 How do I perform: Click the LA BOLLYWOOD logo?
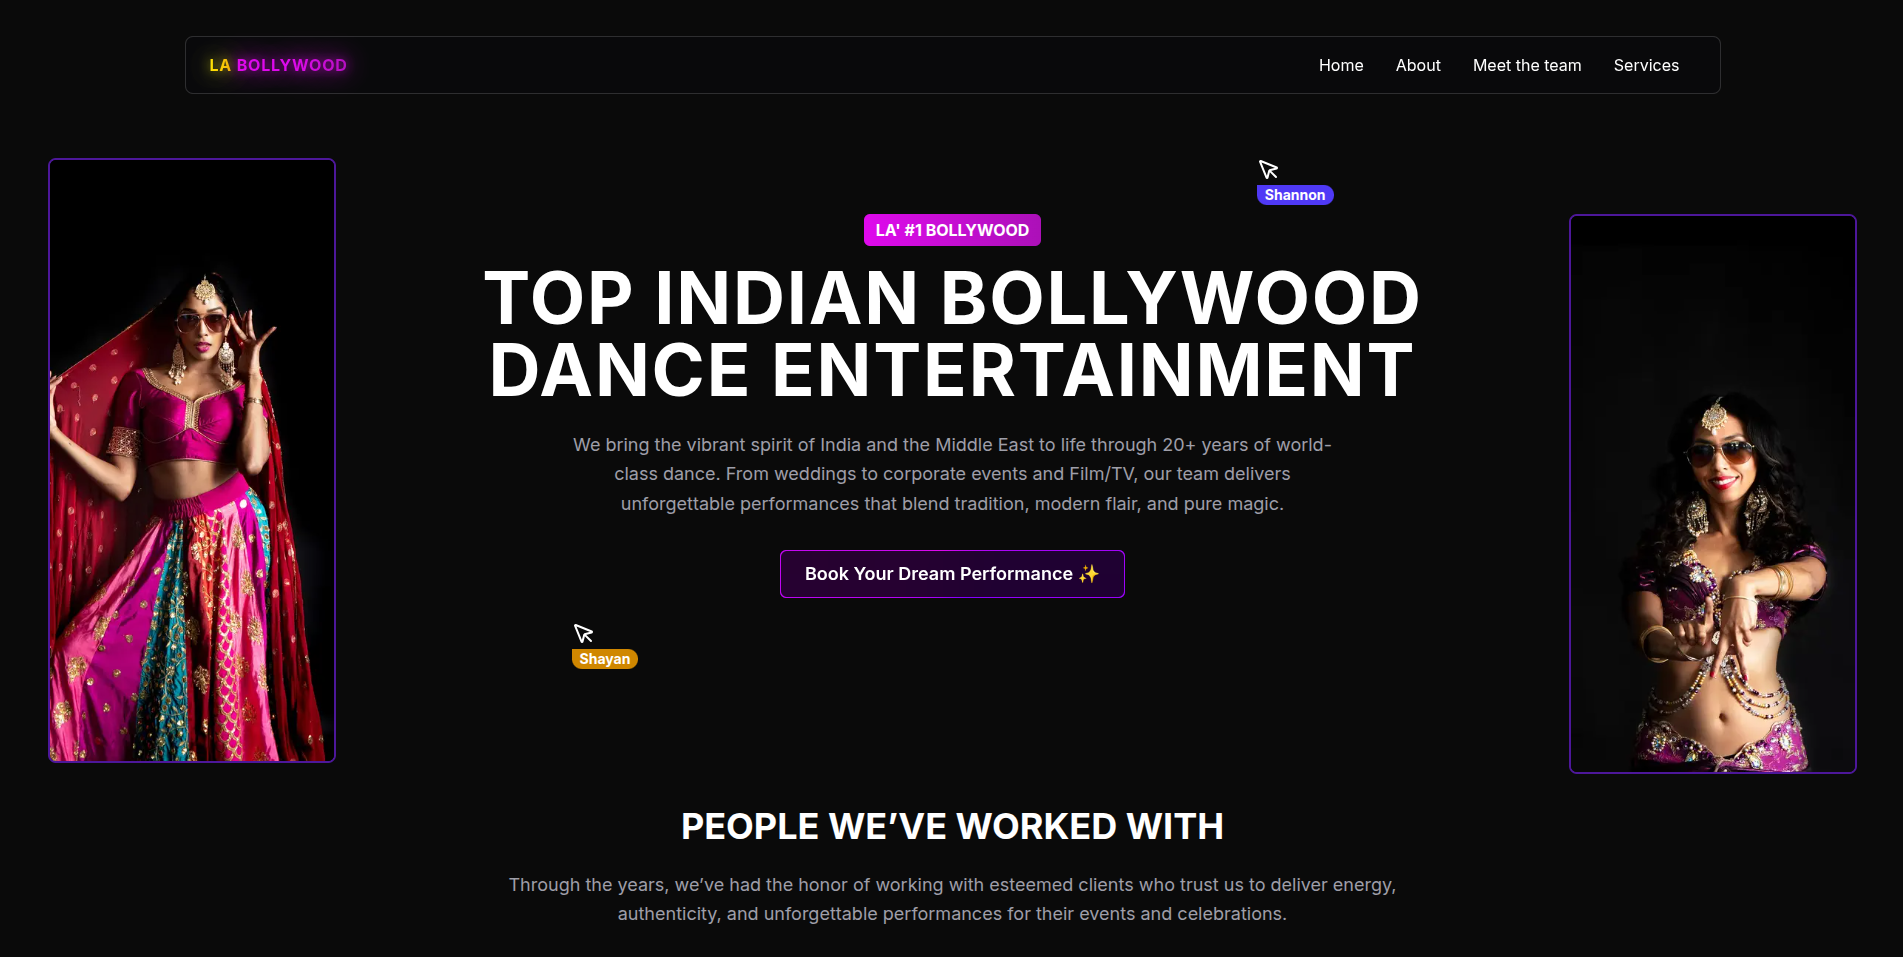[x=278, y=65]
